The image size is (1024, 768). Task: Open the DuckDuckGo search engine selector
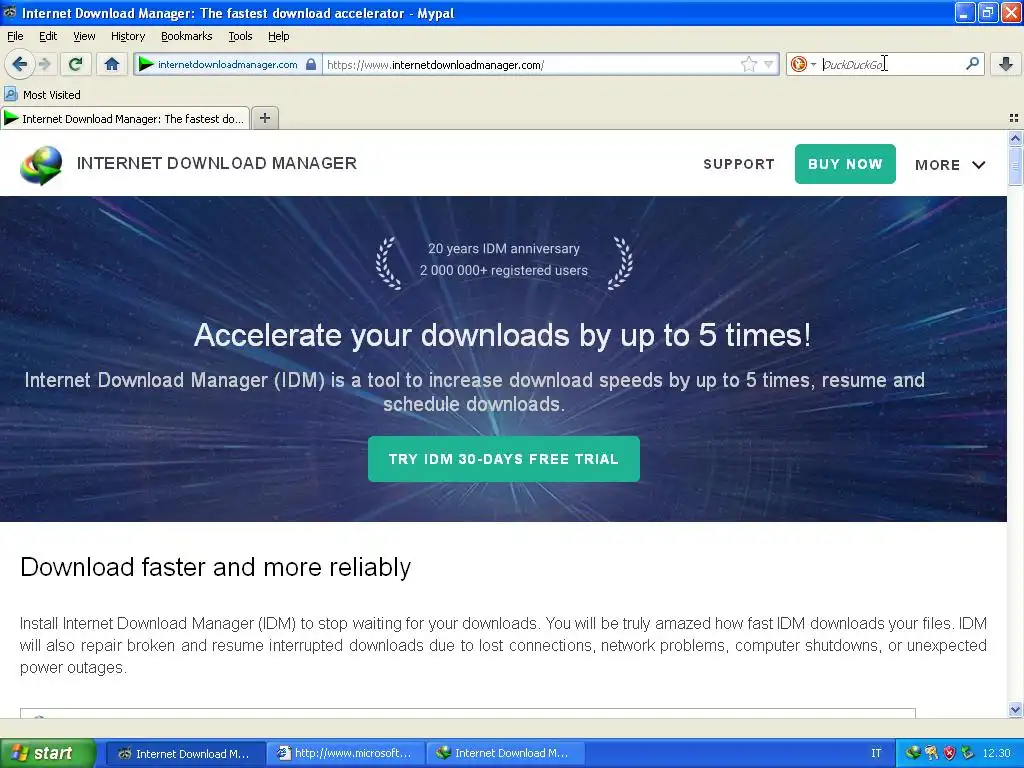pyautogui.click(x=803, y=64)
